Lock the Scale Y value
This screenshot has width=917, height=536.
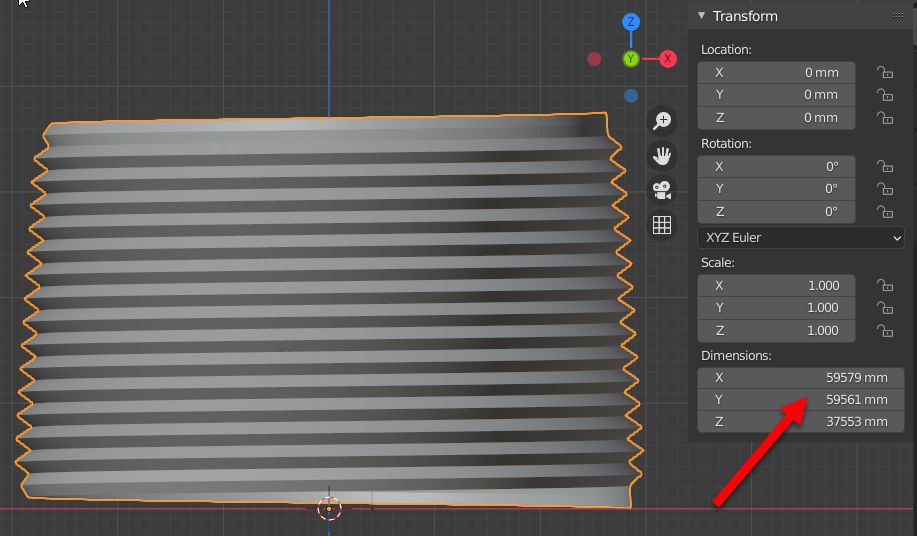[885, 307]
